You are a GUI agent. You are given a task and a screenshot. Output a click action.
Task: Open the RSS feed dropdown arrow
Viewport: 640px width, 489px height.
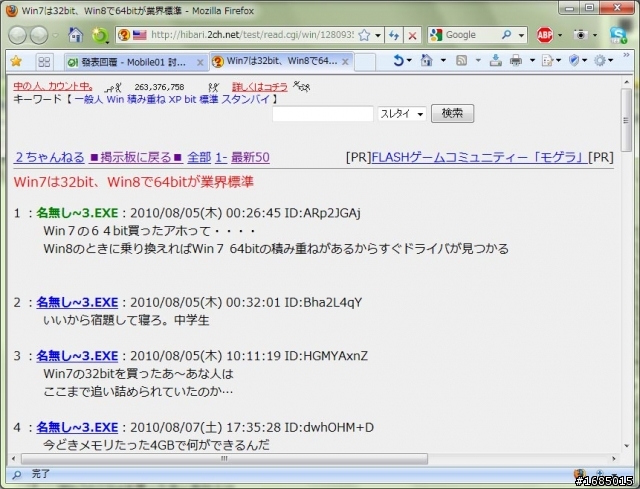478,61
